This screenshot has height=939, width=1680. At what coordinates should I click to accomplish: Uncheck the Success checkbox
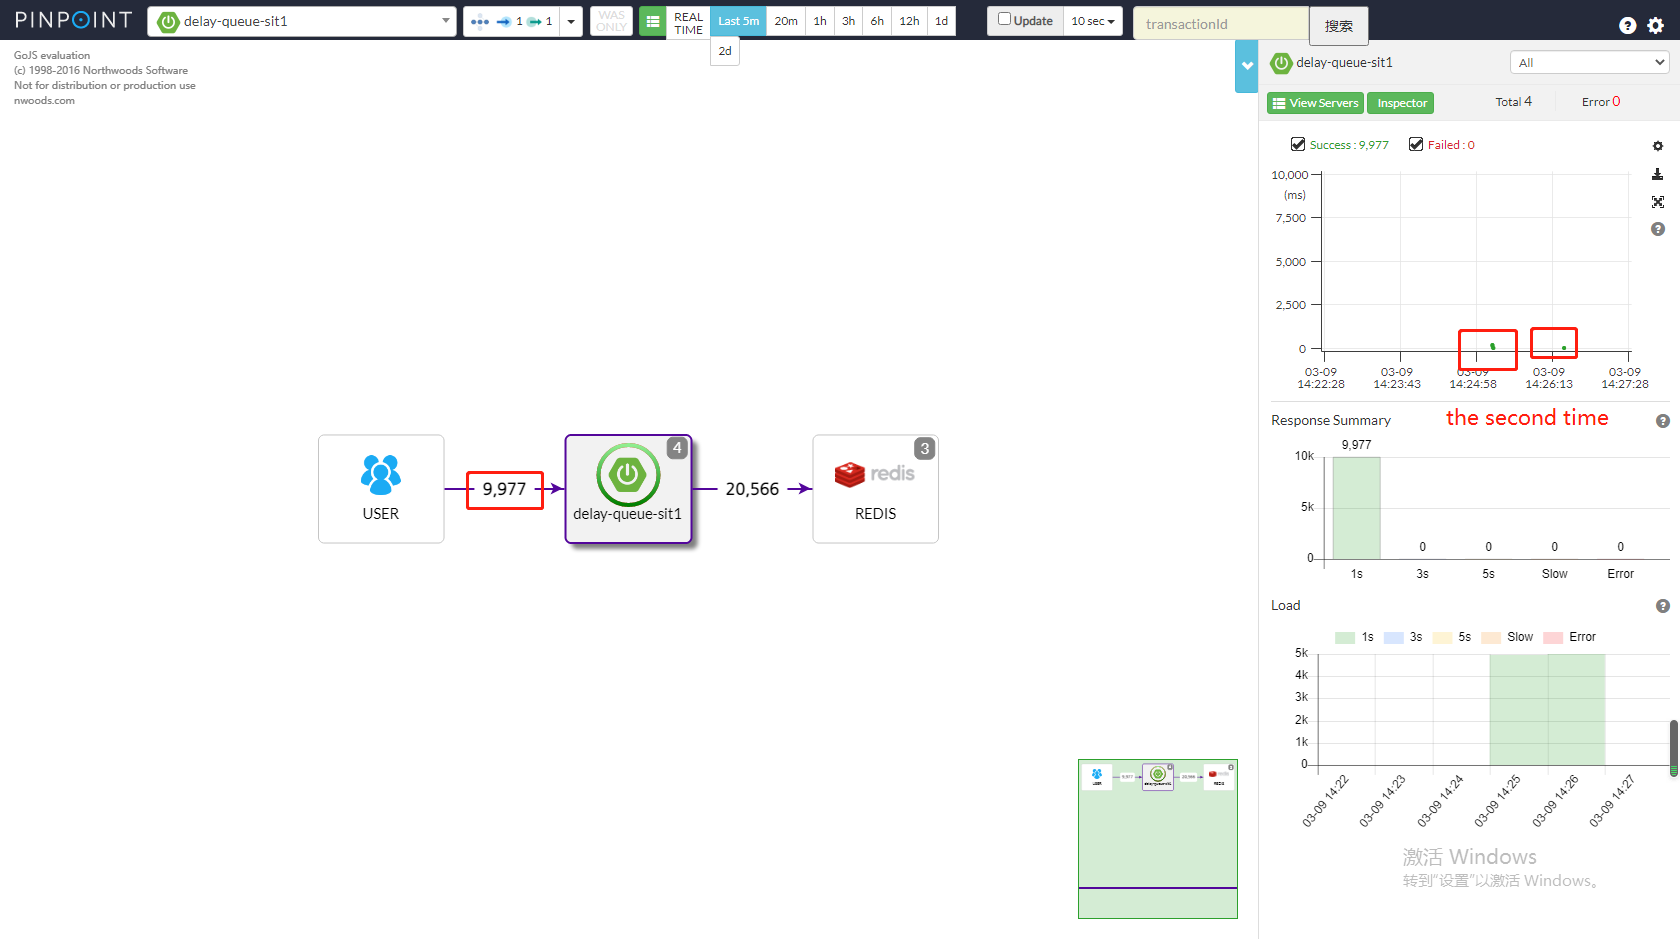[1298, 144]
